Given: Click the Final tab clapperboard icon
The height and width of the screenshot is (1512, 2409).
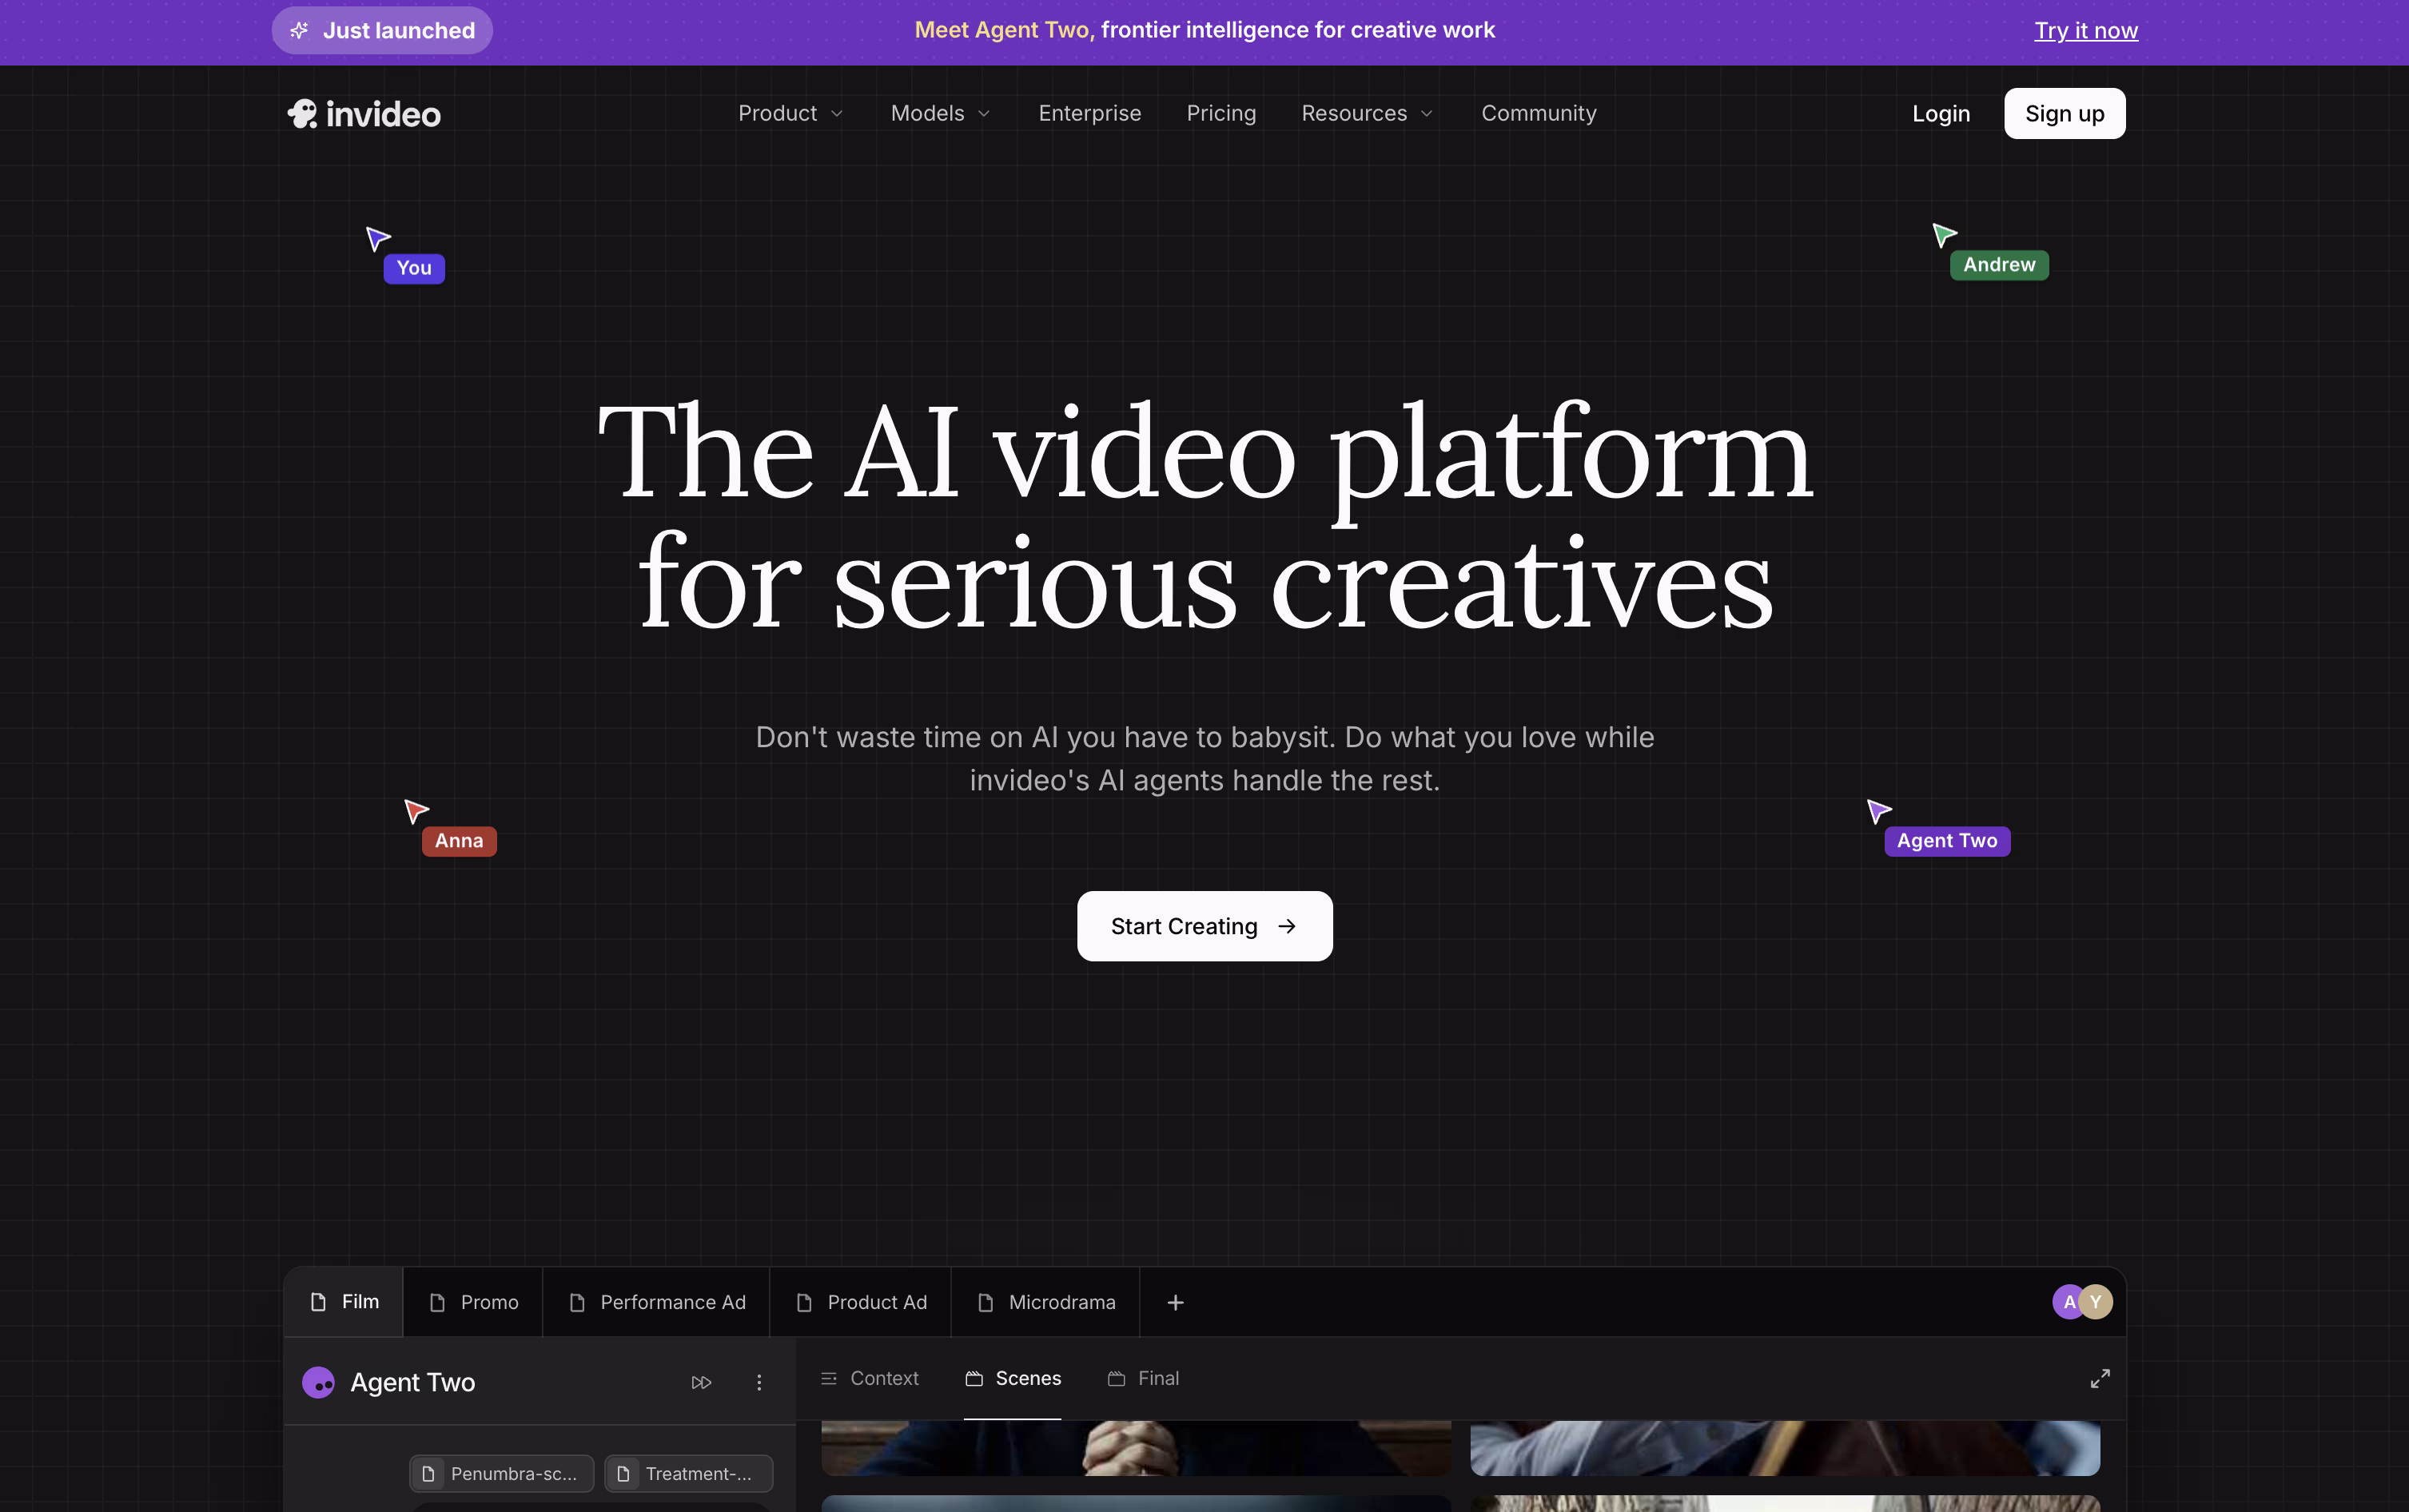Looking at the screenshot, I should click(1116, 1378).
